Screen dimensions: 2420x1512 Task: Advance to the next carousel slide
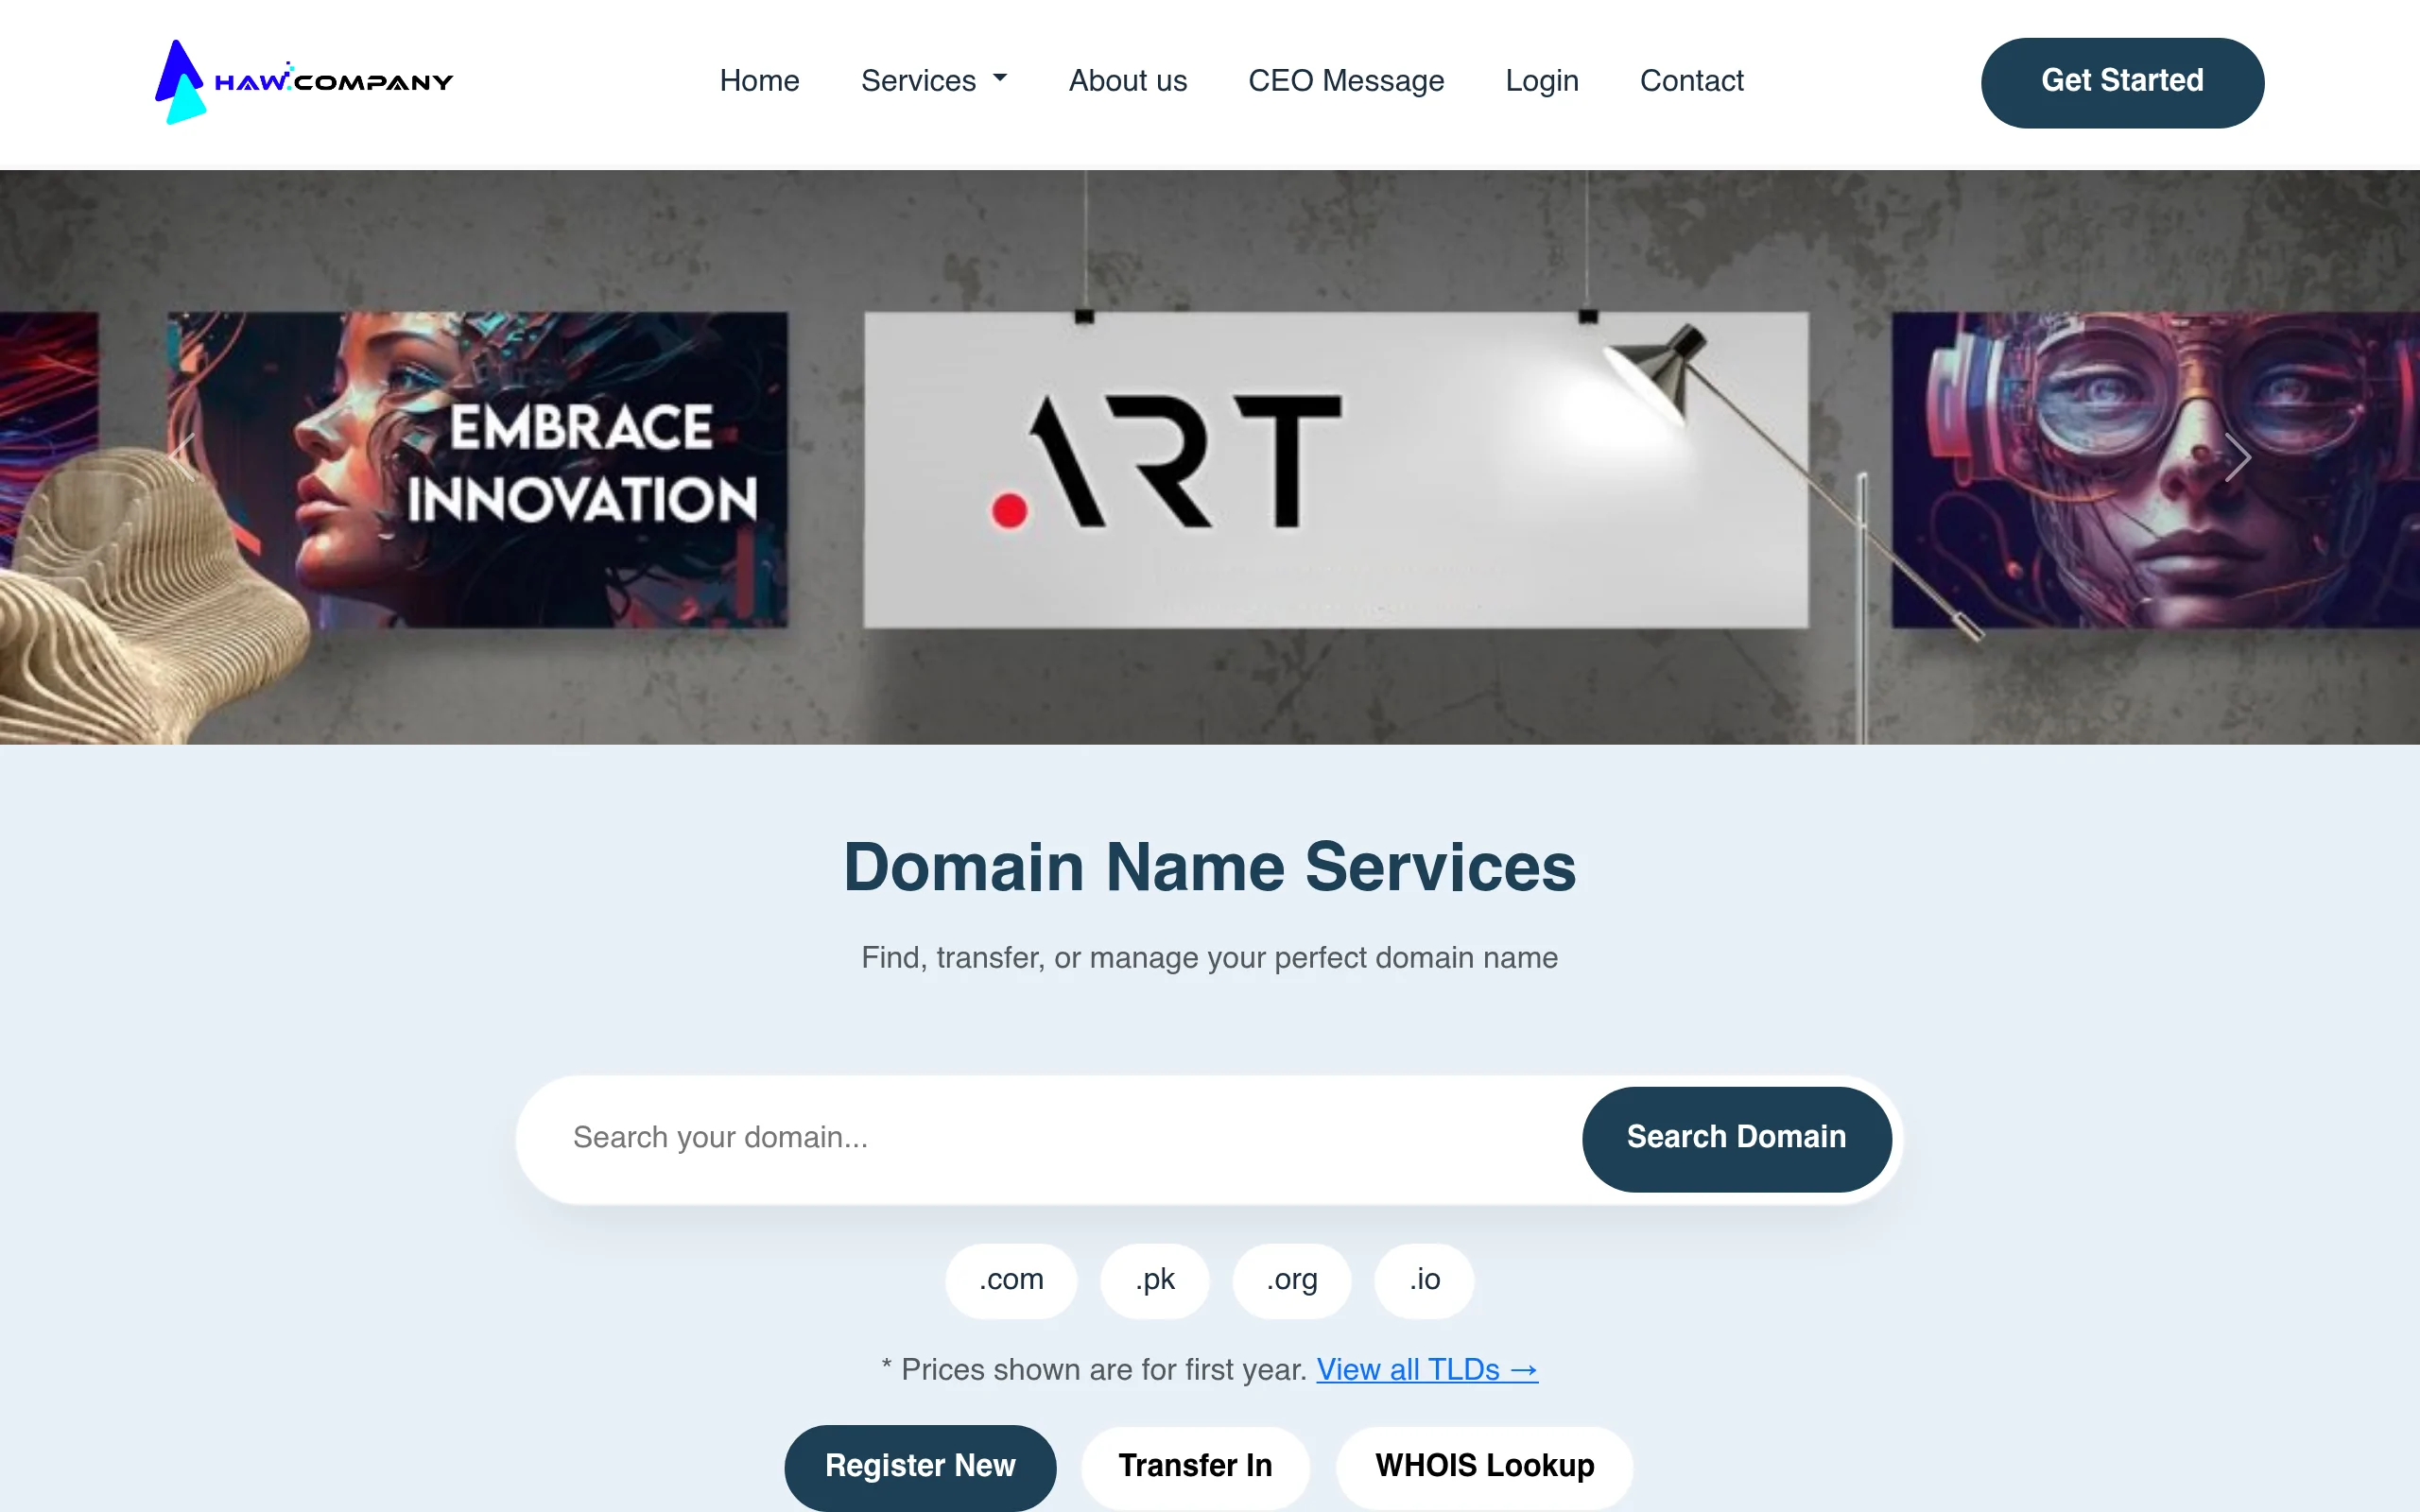click(2237, 457)
